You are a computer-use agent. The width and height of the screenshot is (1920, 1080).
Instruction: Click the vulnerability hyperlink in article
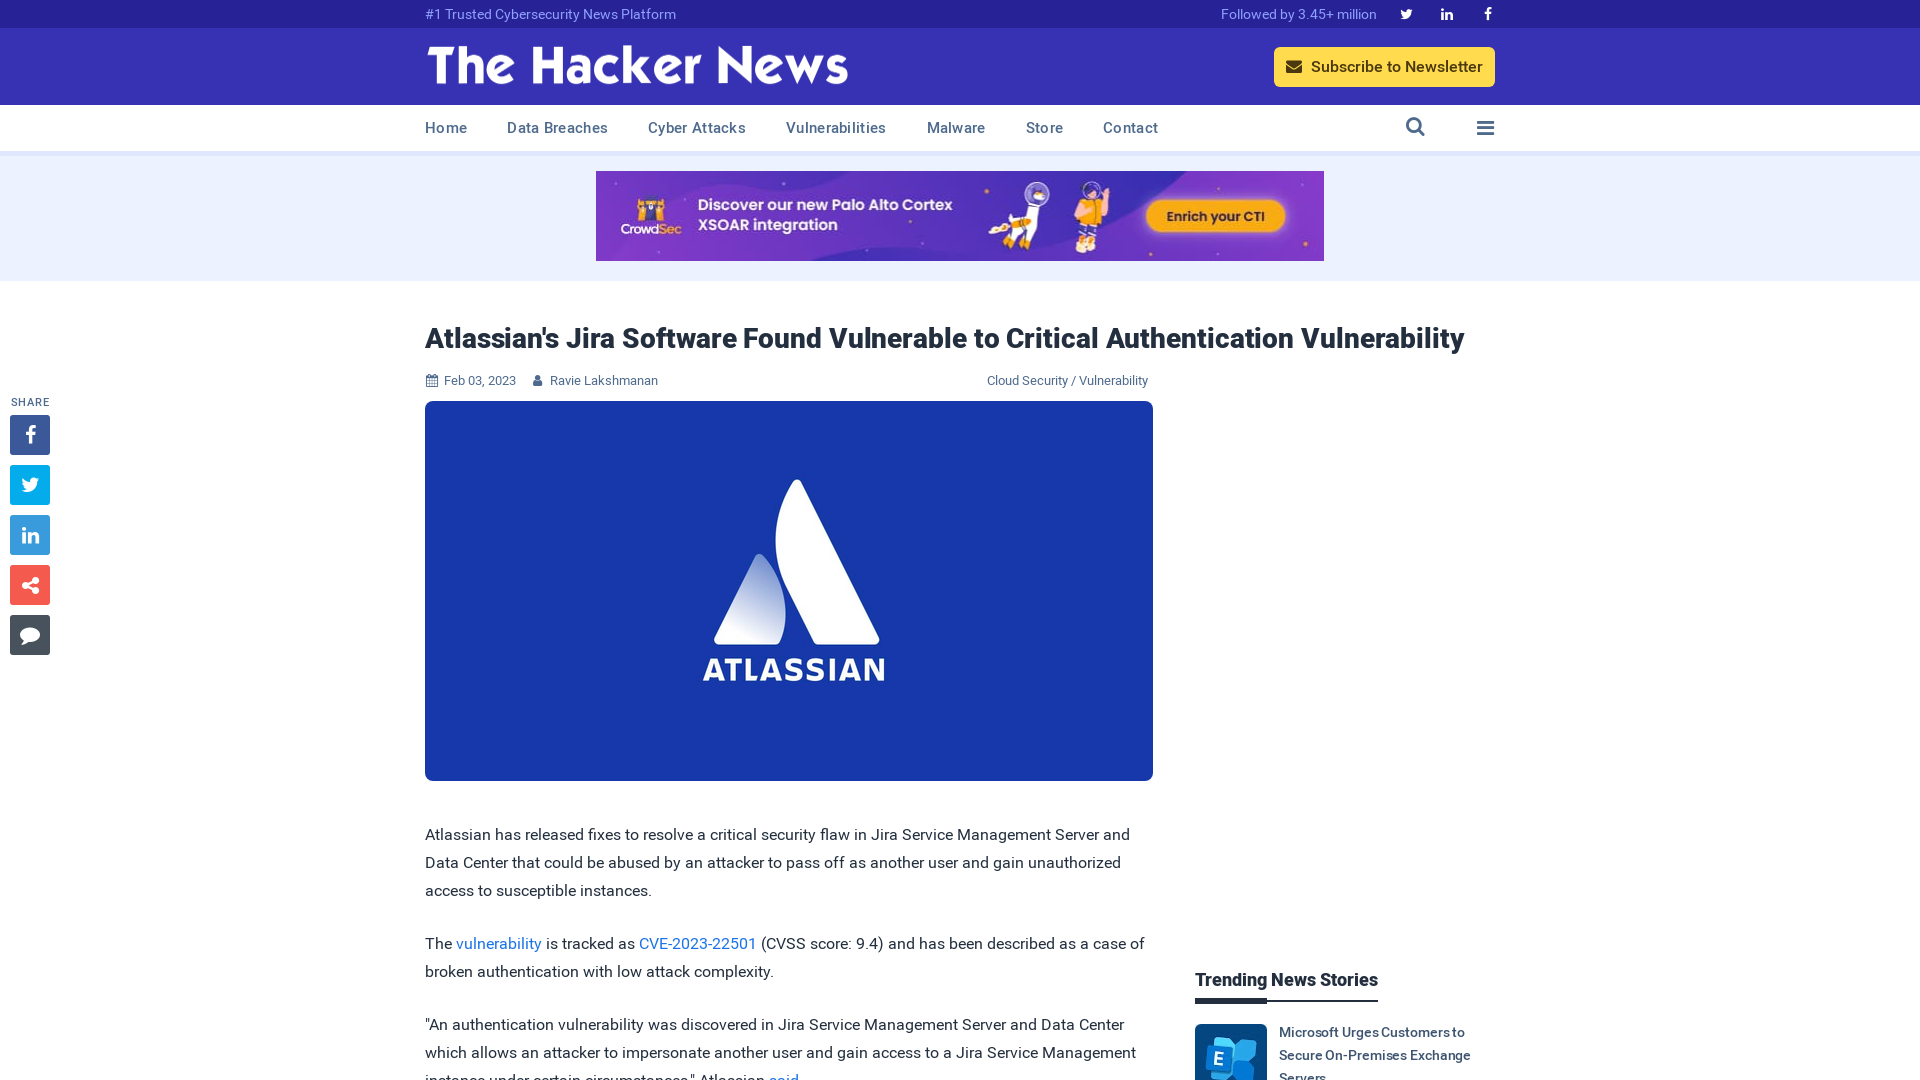tap(498, 943)
